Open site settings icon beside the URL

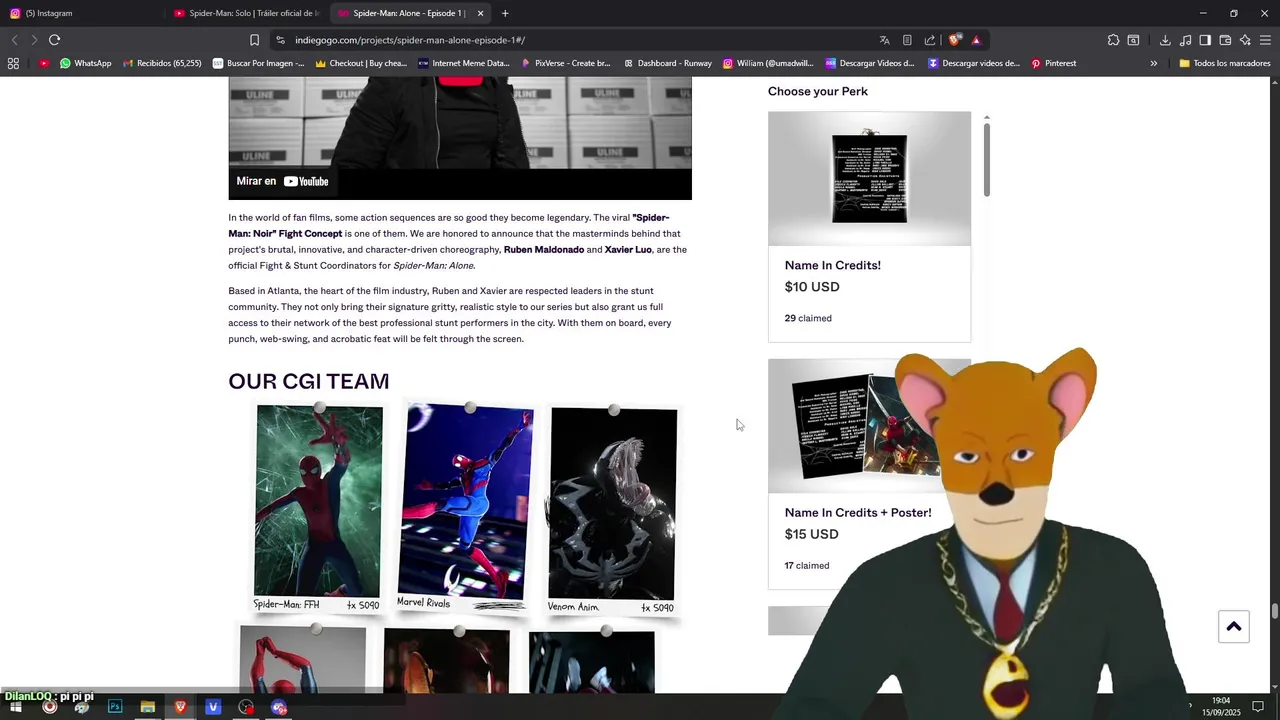(280, 40)
